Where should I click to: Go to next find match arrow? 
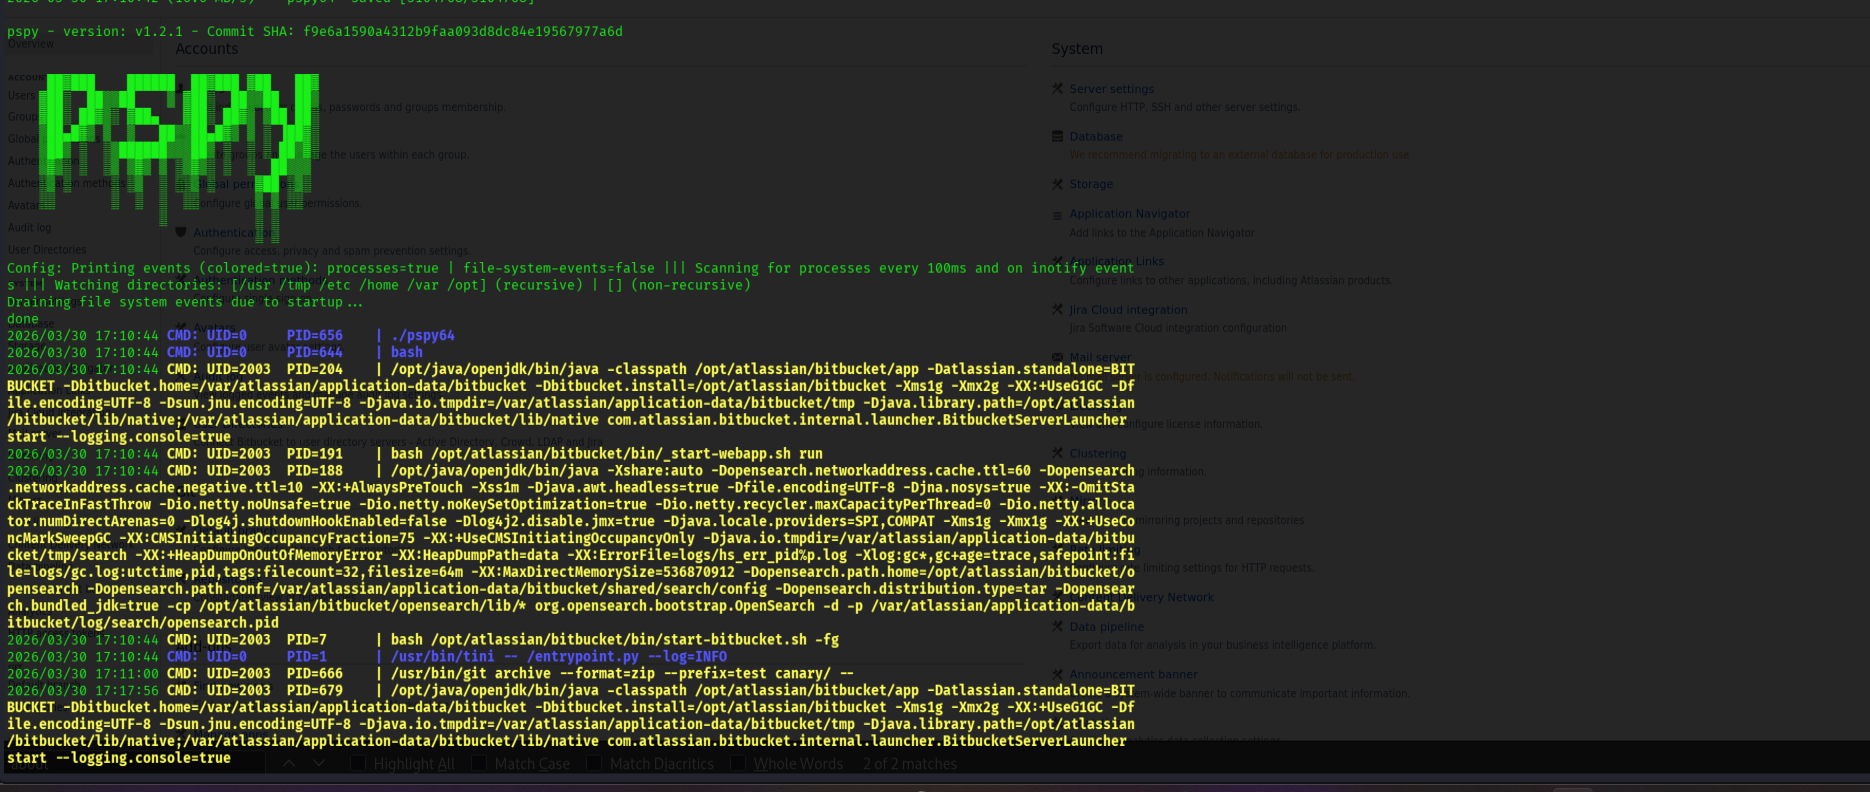click(x=319, y=764)
